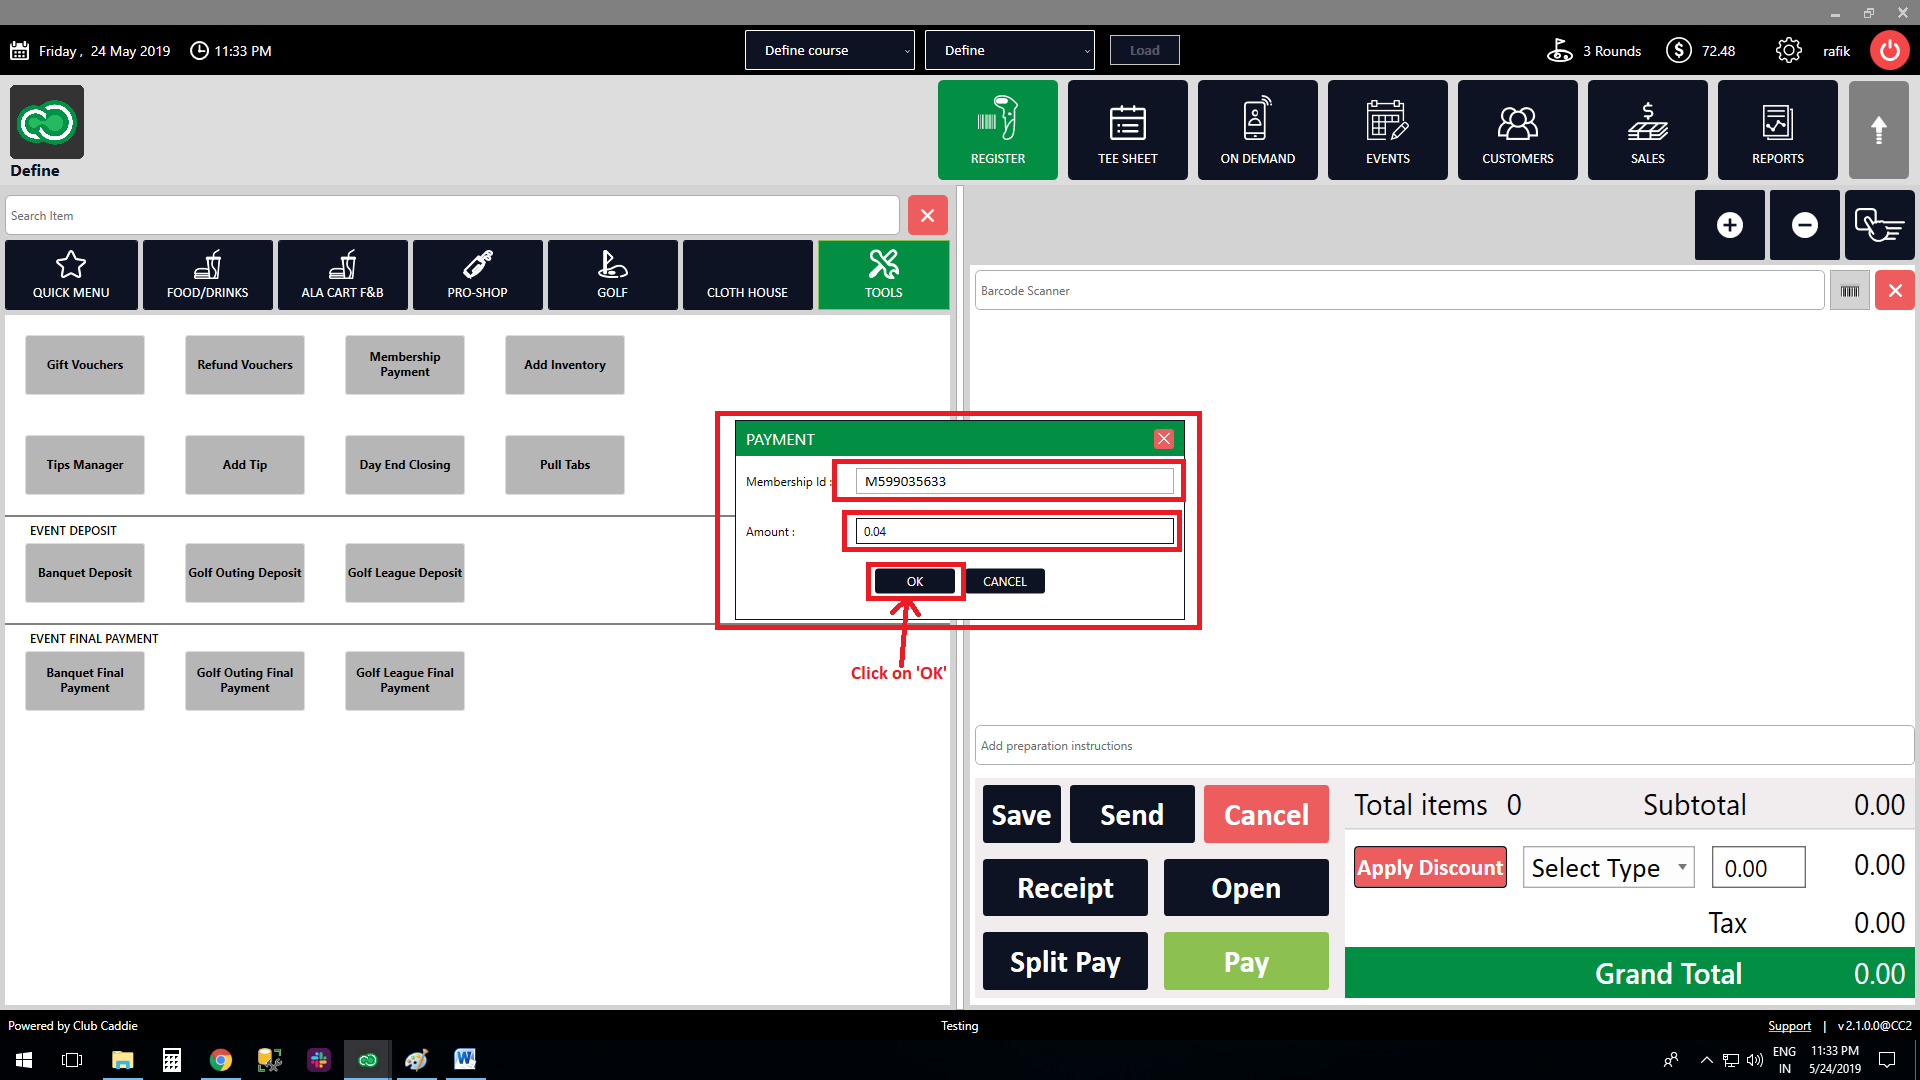The width and height of the screenshot is (1920, 1080).
Task: Click the Amount input field
Action: coord(1014,531)
